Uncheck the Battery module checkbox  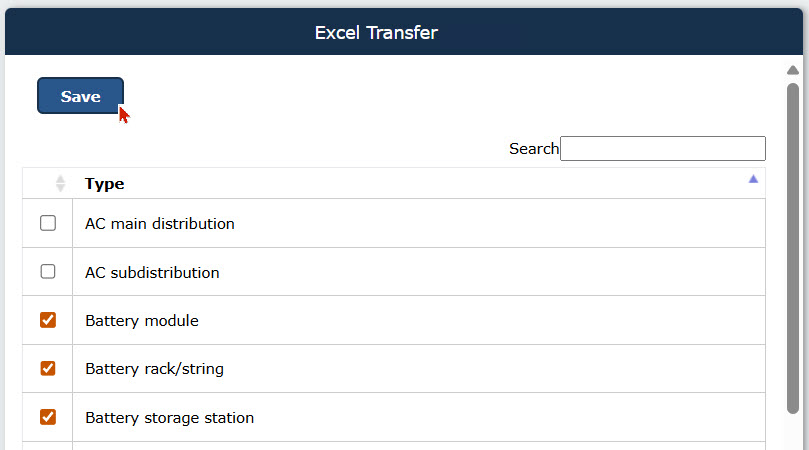[48, 320]
